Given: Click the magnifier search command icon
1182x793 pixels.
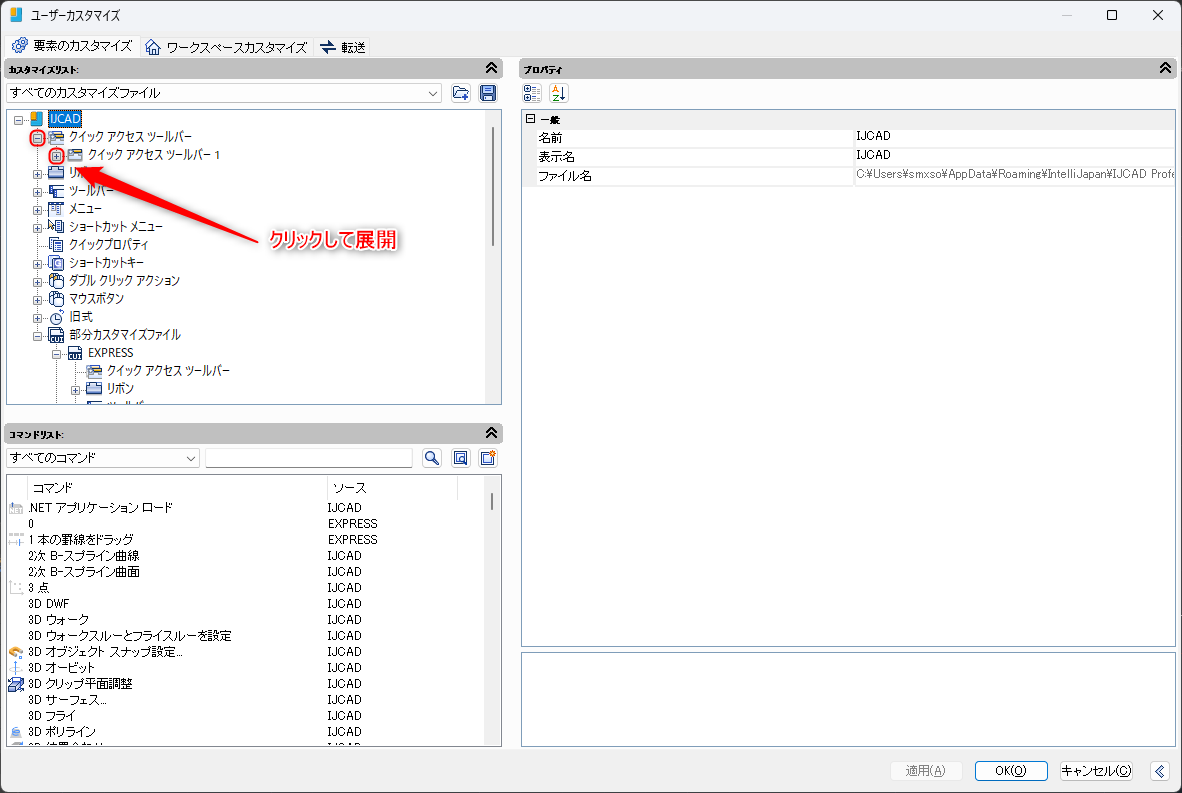Looking at the screenshot, I should click(x=432, y=458).
